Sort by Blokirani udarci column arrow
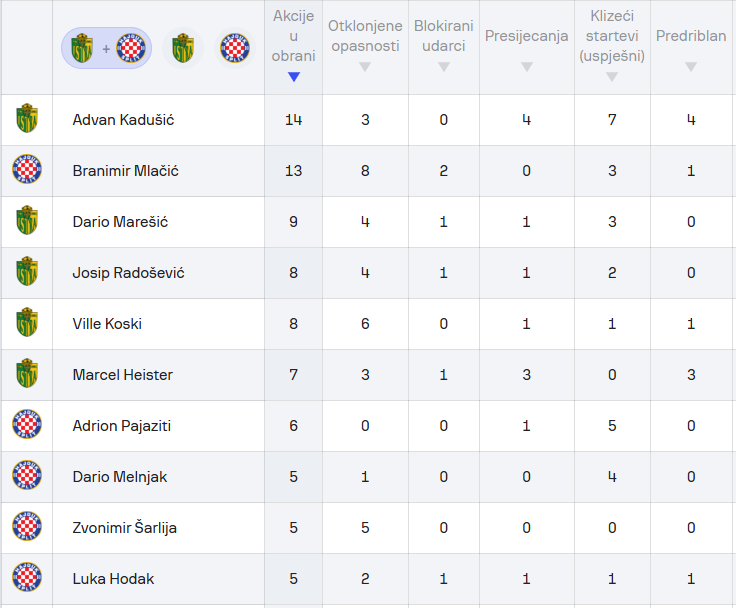 coord(443,67)
